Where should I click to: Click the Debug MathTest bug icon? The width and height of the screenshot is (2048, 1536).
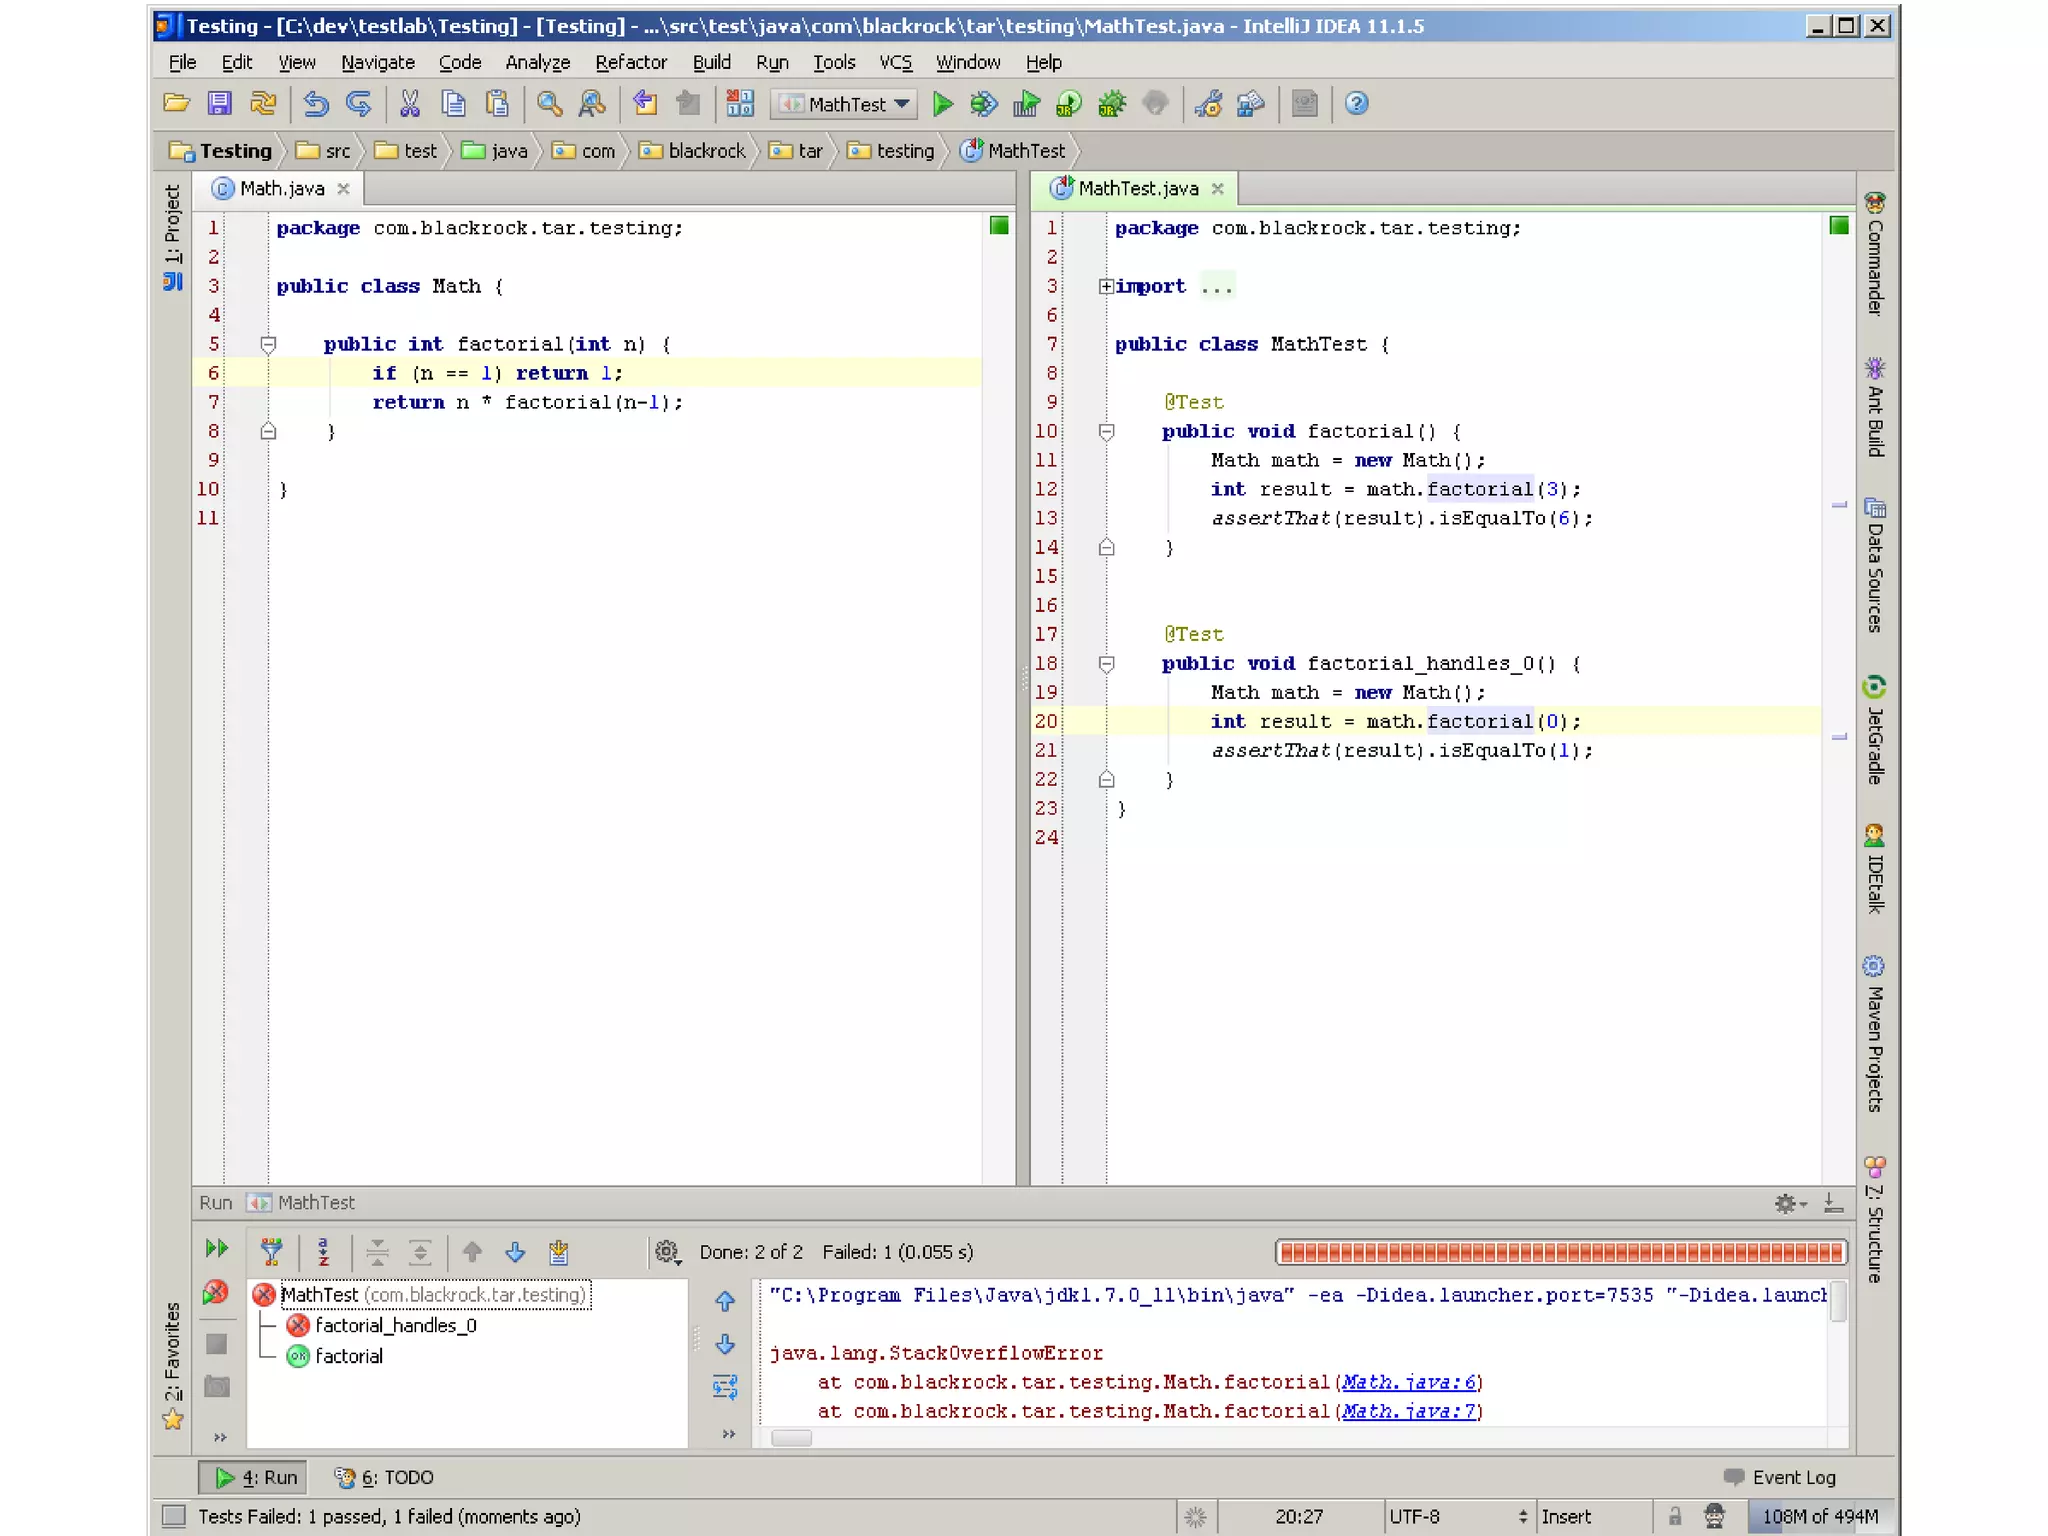tap(984, 104)
